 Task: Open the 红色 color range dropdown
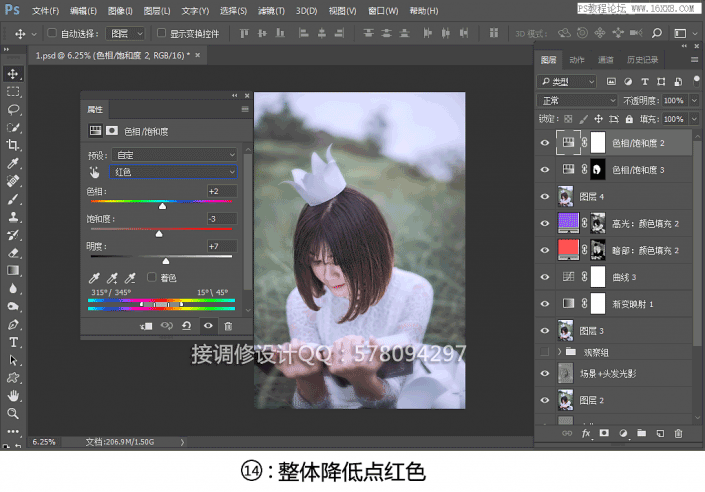(174, 172)
